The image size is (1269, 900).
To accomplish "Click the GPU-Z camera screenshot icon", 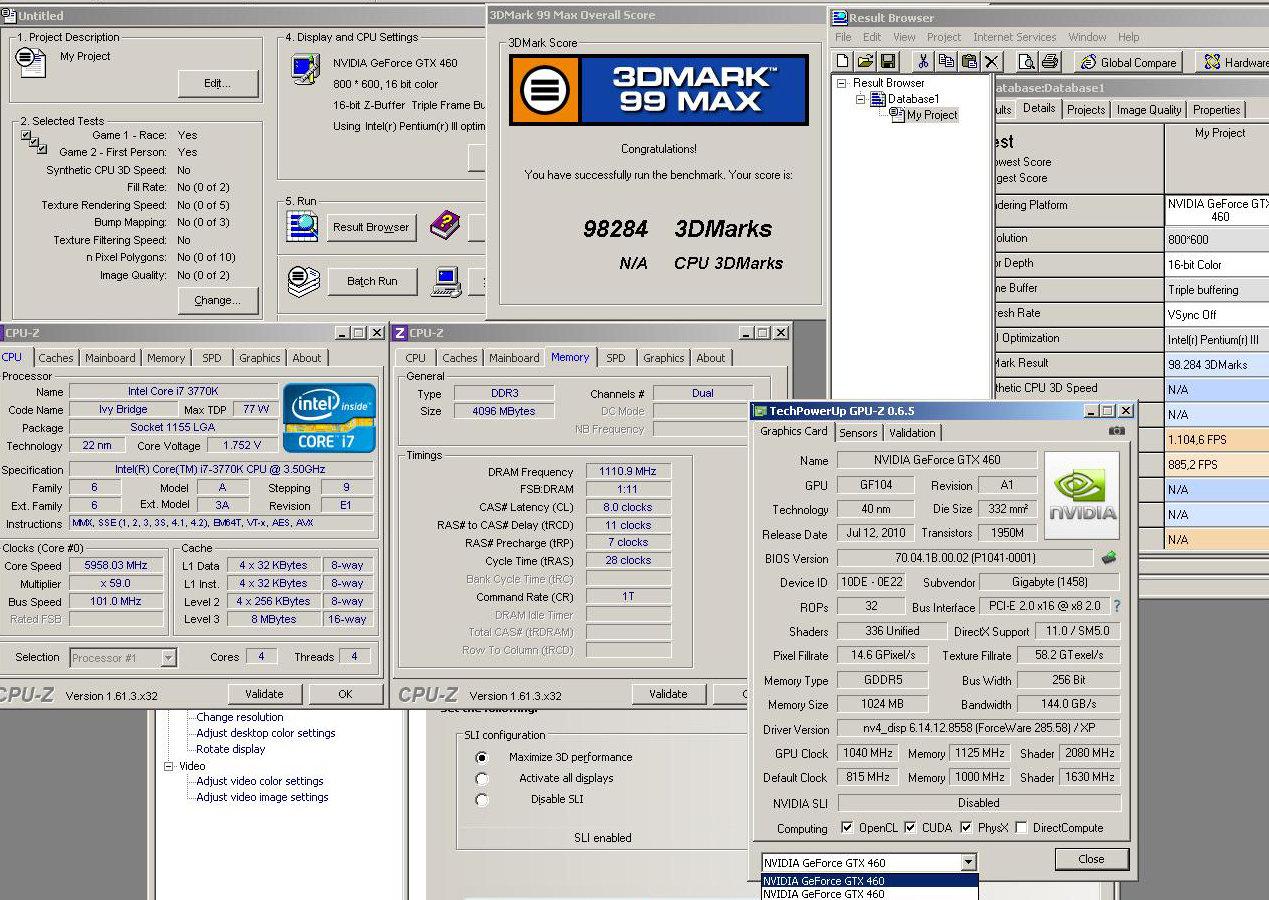I will point(1117,431).
